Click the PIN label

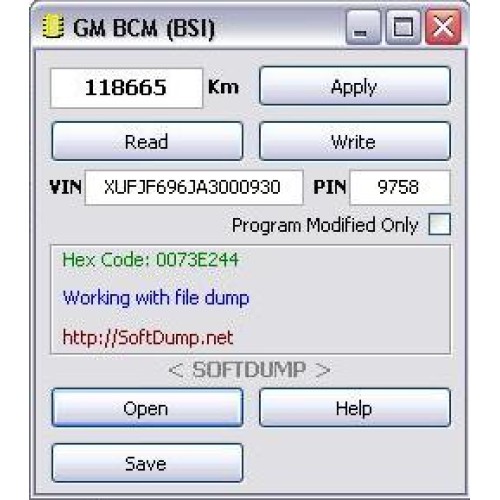pos(330,187)
